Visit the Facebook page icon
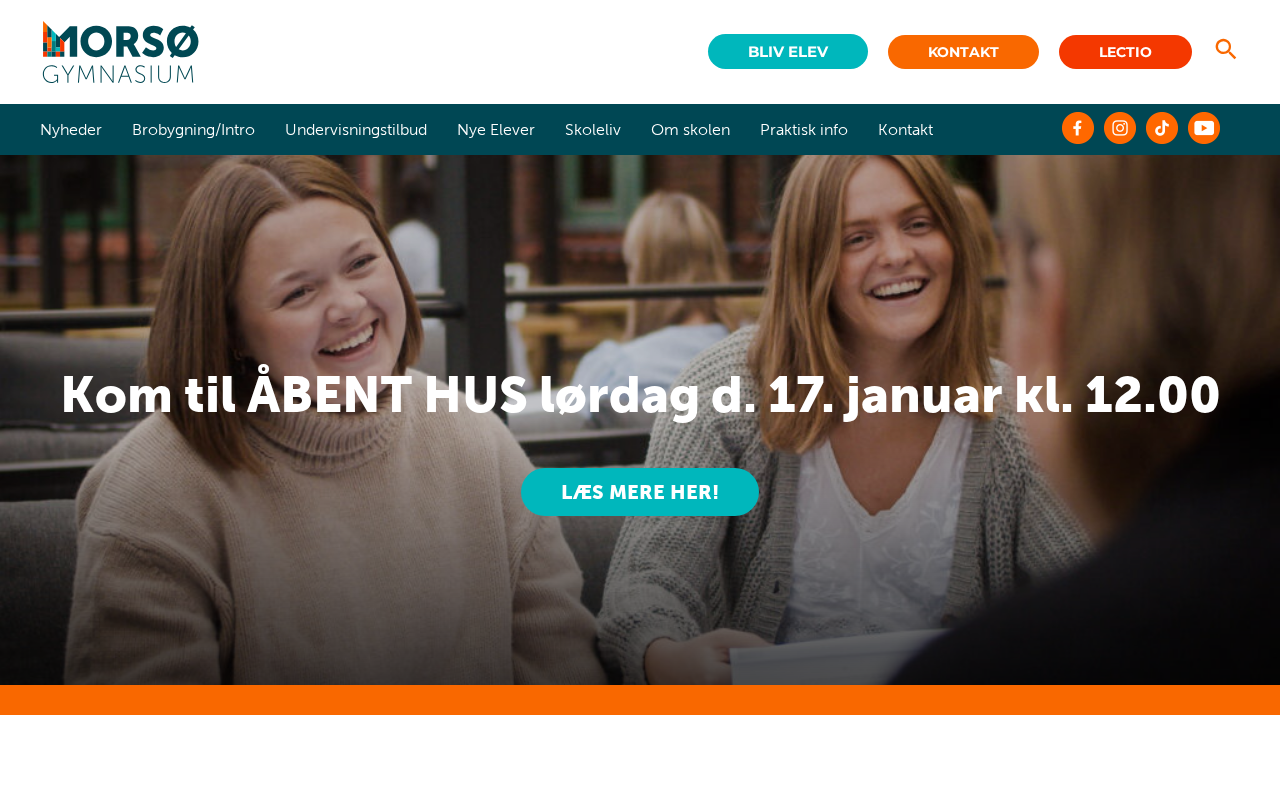Viewport: 1280px width, 800px height. [x=1078, y=128]
